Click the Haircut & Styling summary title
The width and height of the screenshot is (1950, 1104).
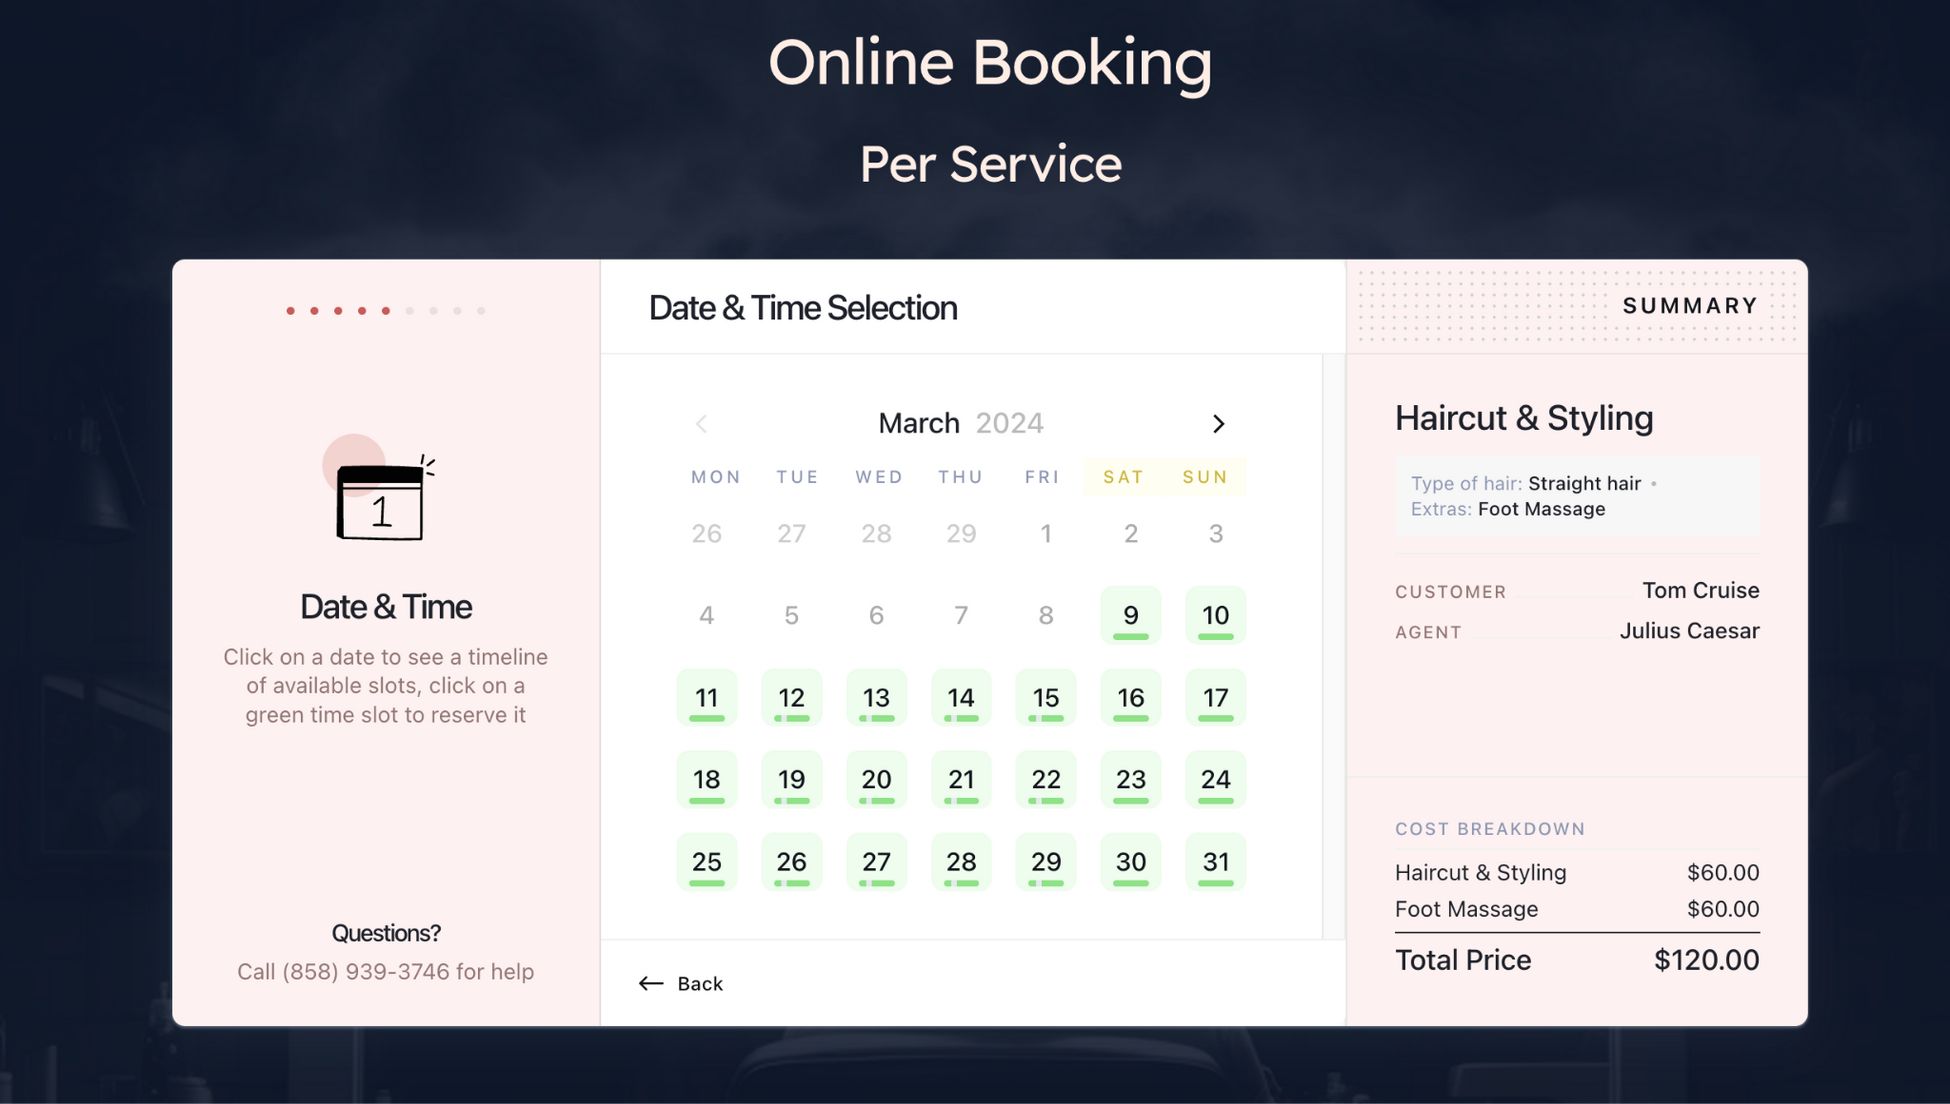(1524, 418)
